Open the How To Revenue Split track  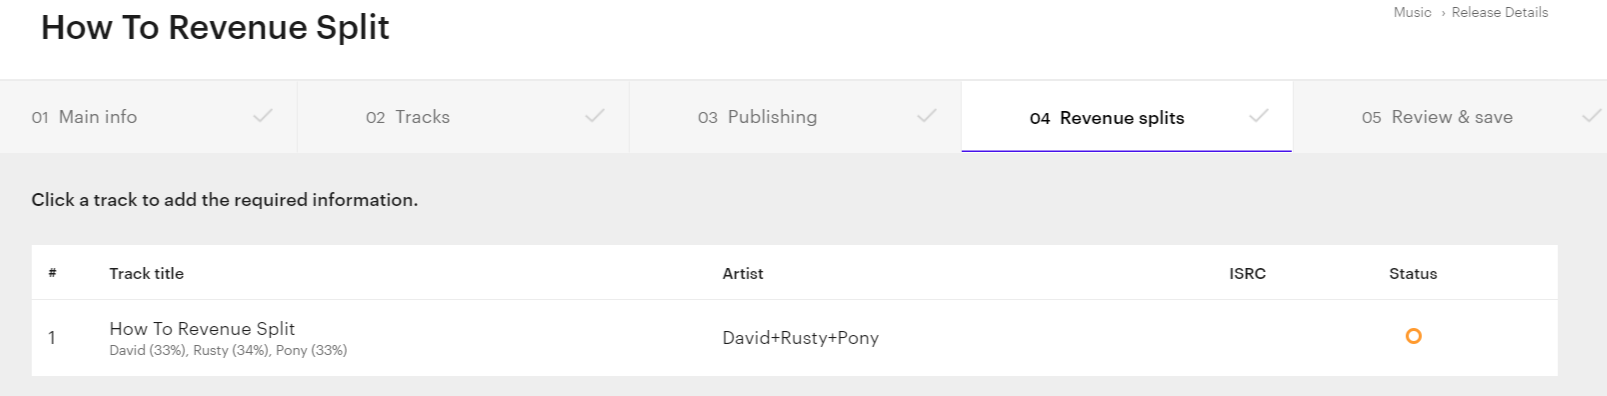tap(202, 328)
